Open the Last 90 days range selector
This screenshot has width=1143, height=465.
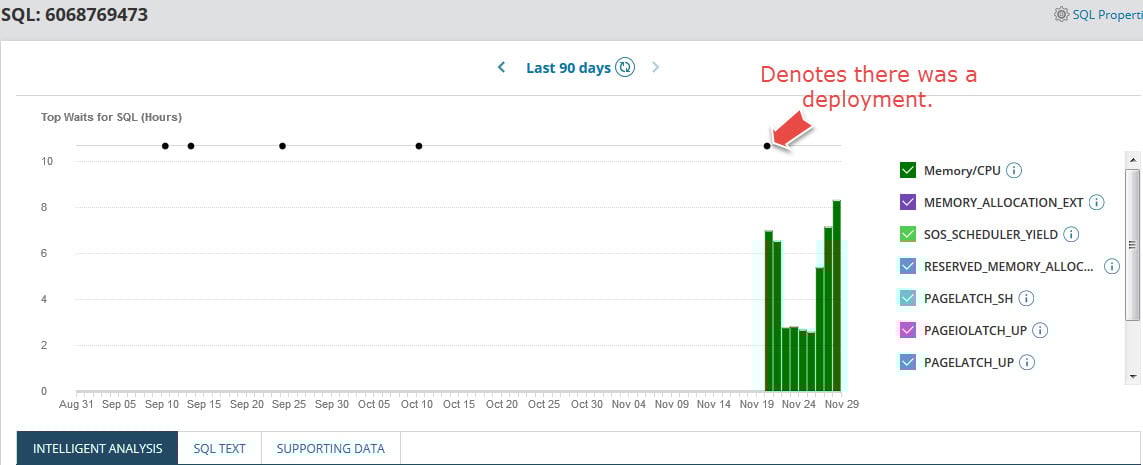tap(569, 68)
